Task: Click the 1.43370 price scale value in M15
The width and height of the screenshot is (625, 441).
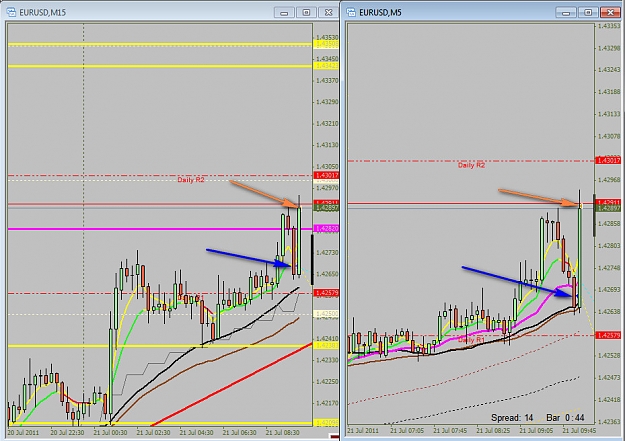Action: tap(327, 81)
